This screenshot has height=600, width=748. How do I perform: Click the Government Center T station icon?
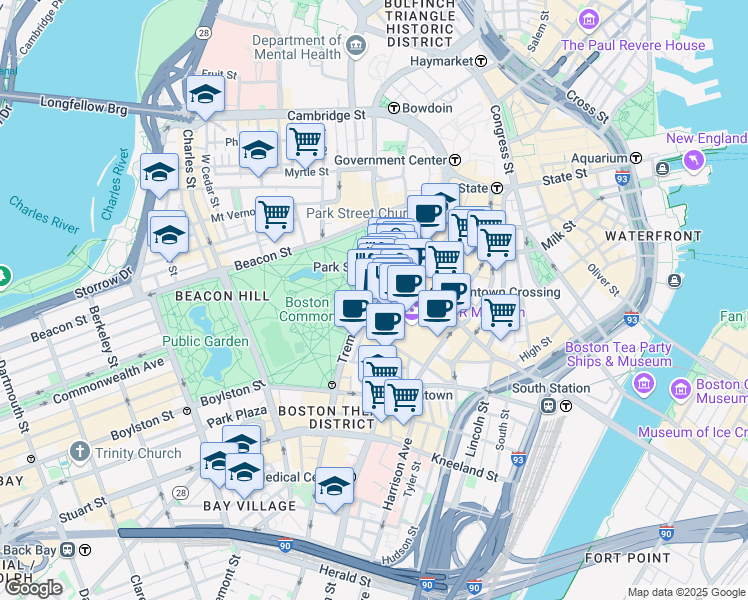pyautogui.click(x=455, y=160)
